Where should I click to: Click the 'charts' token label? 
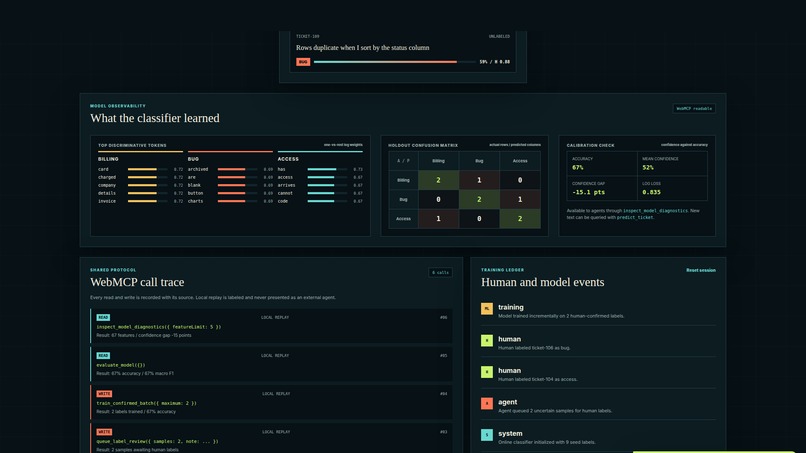(x=195, y=201)
